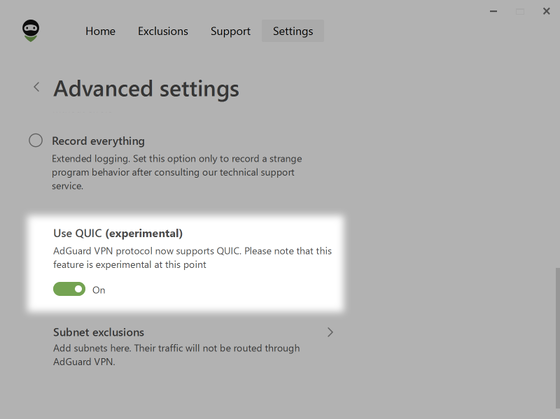Select the Settings tab

pyautogui.click(x=293, y=31)
